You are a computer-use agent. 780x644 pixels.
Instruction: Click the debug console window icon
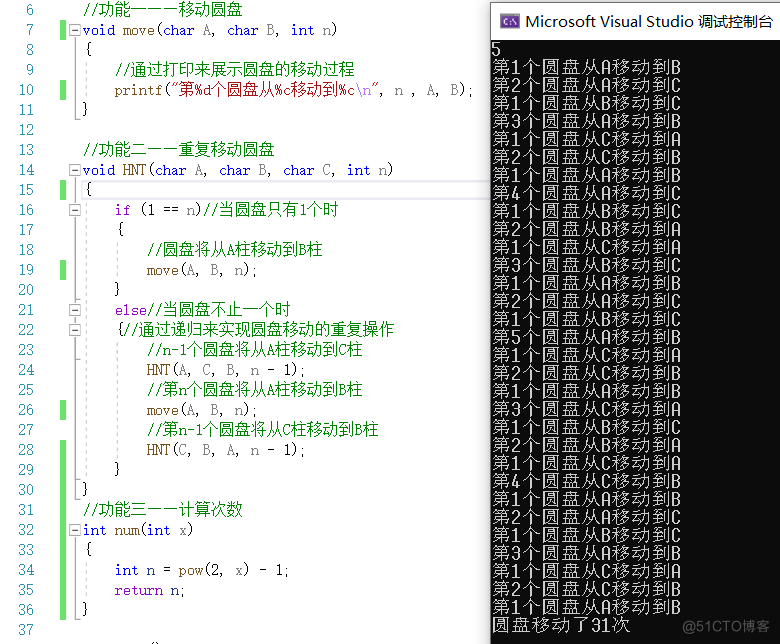point(510,21)
